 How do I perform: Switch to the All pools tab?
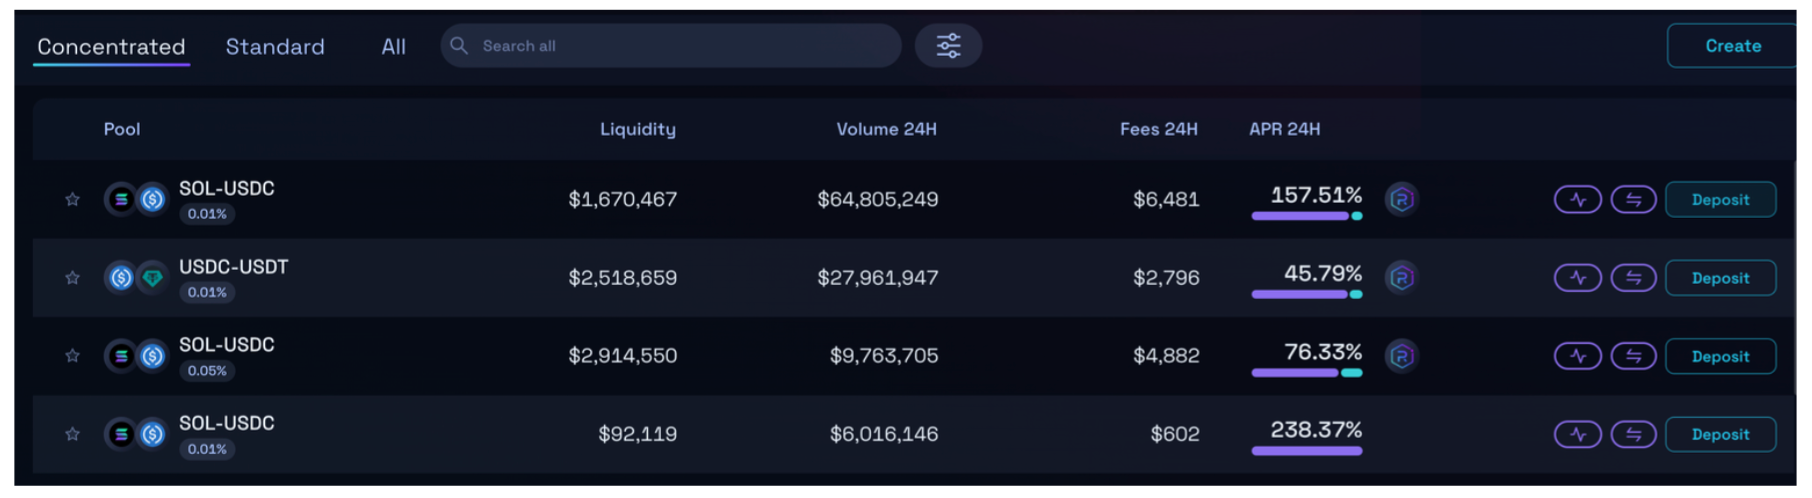393,47
